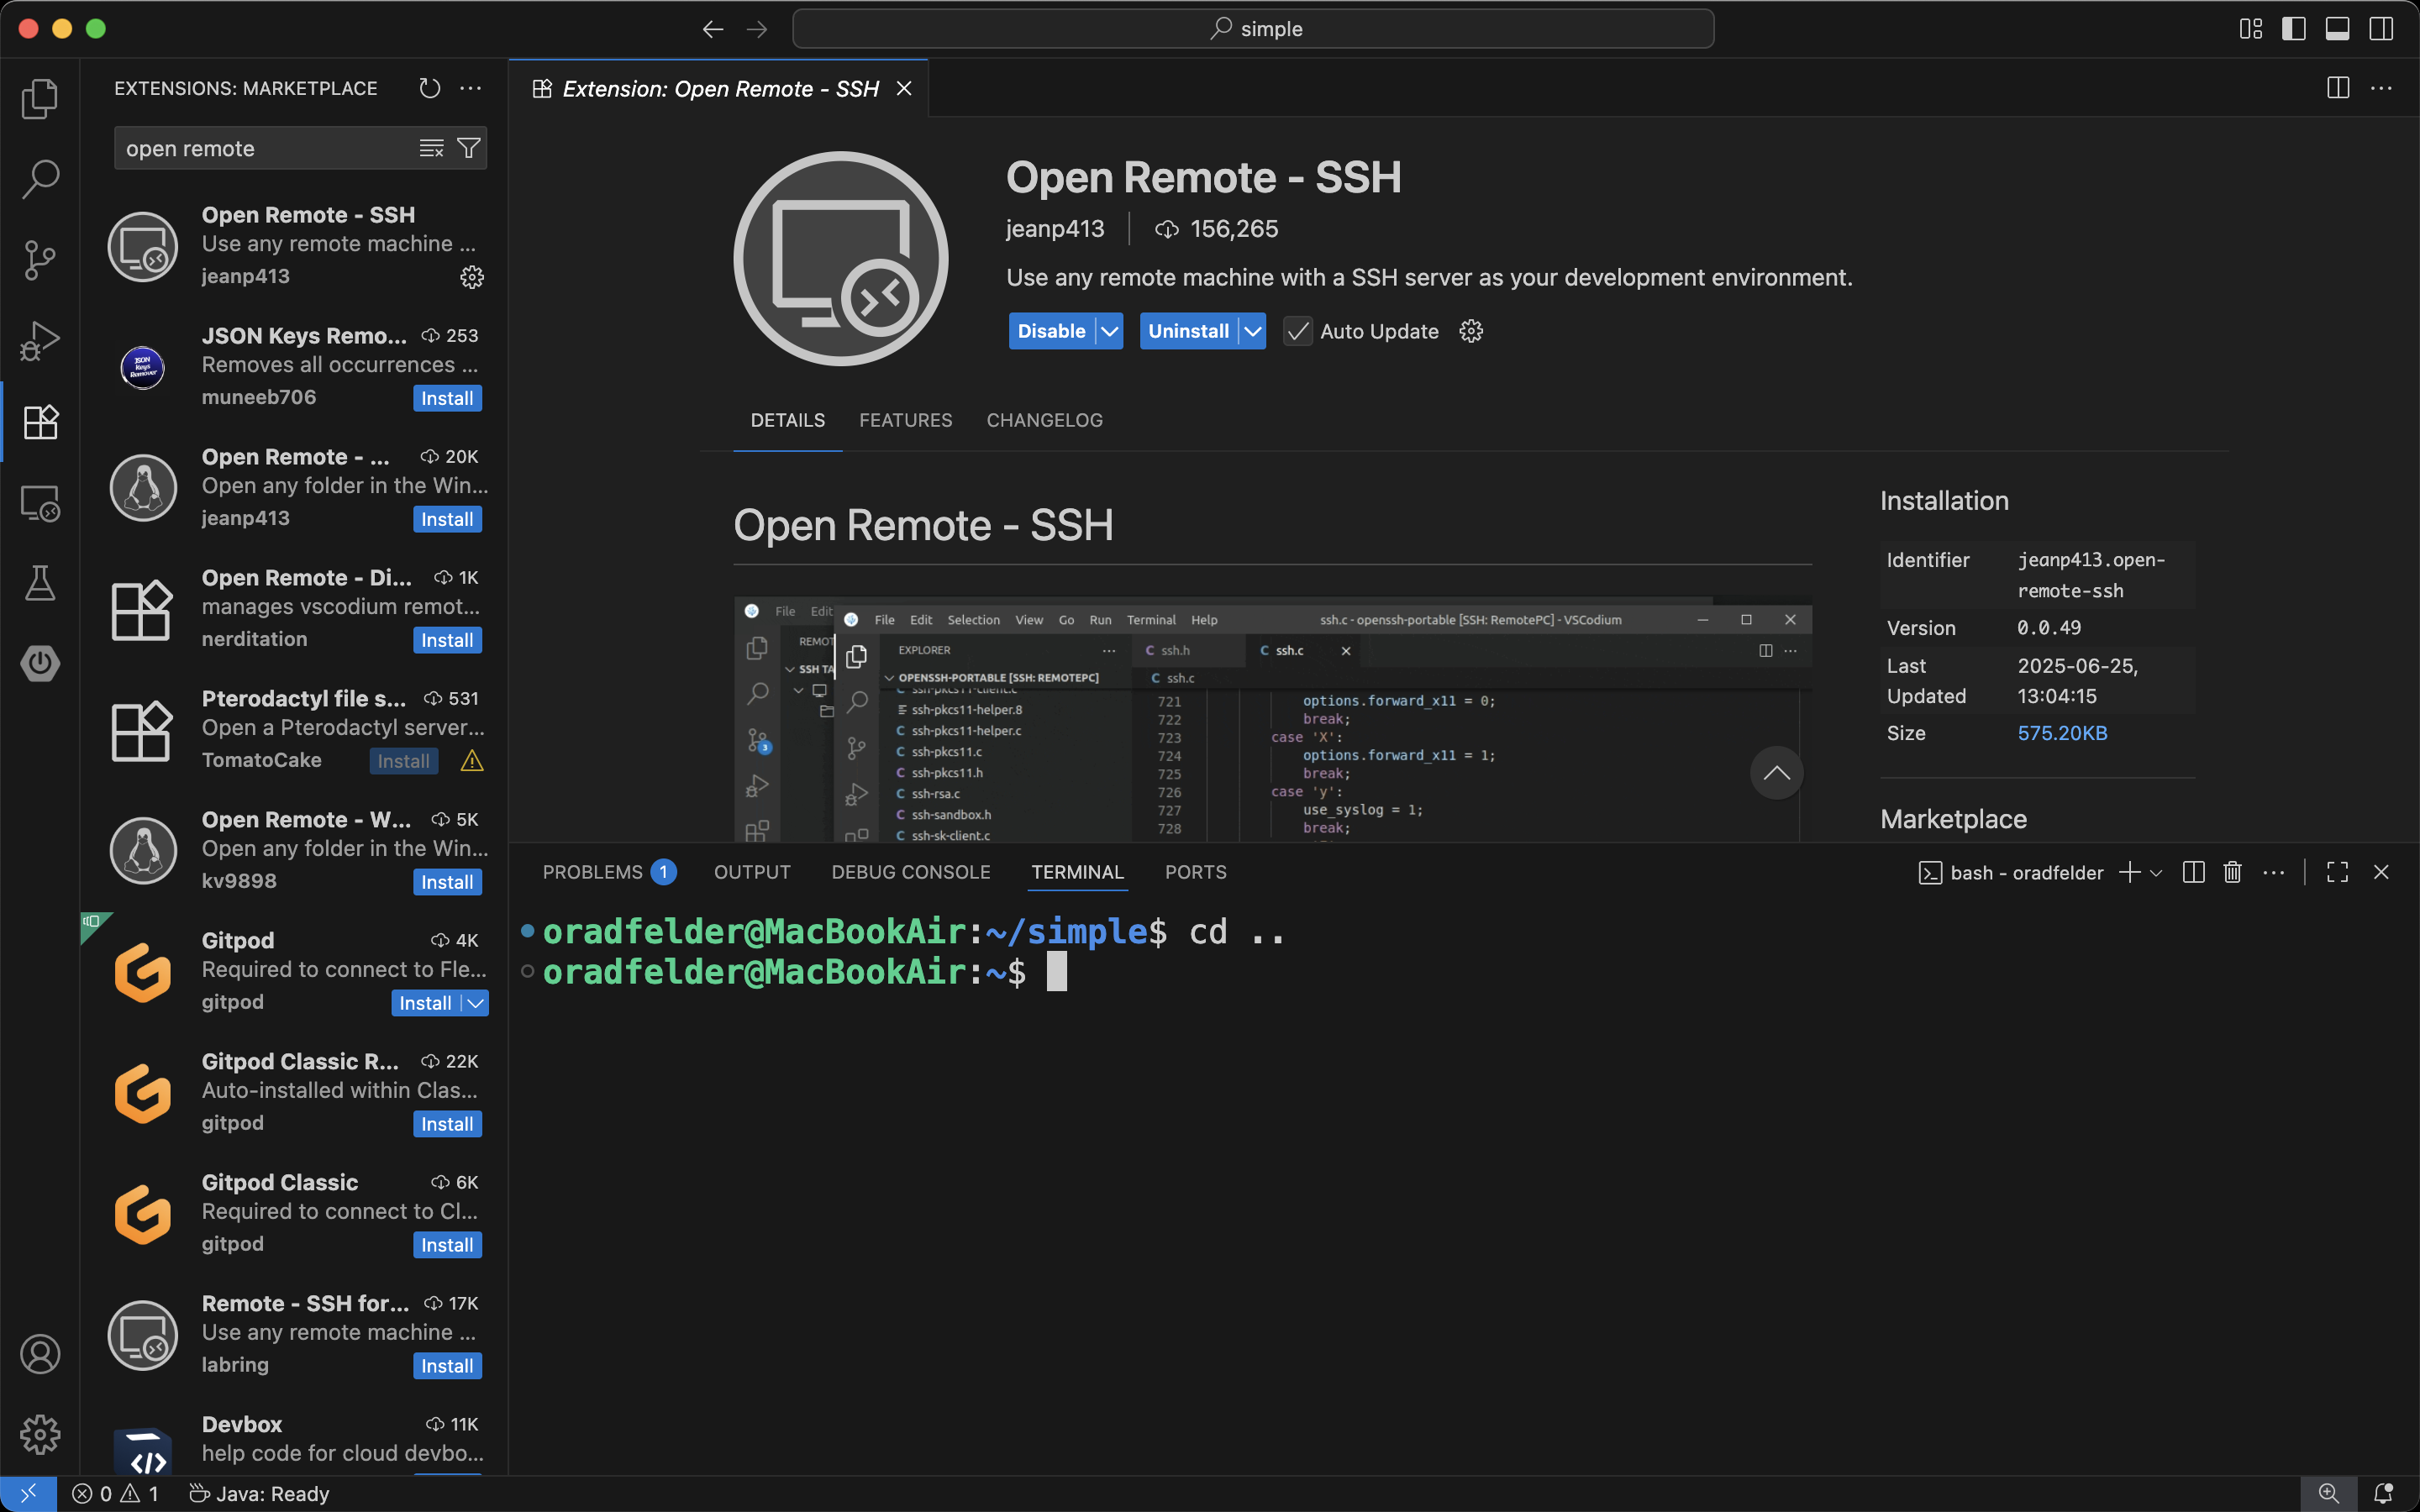Maximize the terminal panel size
Viewport: 2420px width, 1512px height.
tap(2337, 872)
